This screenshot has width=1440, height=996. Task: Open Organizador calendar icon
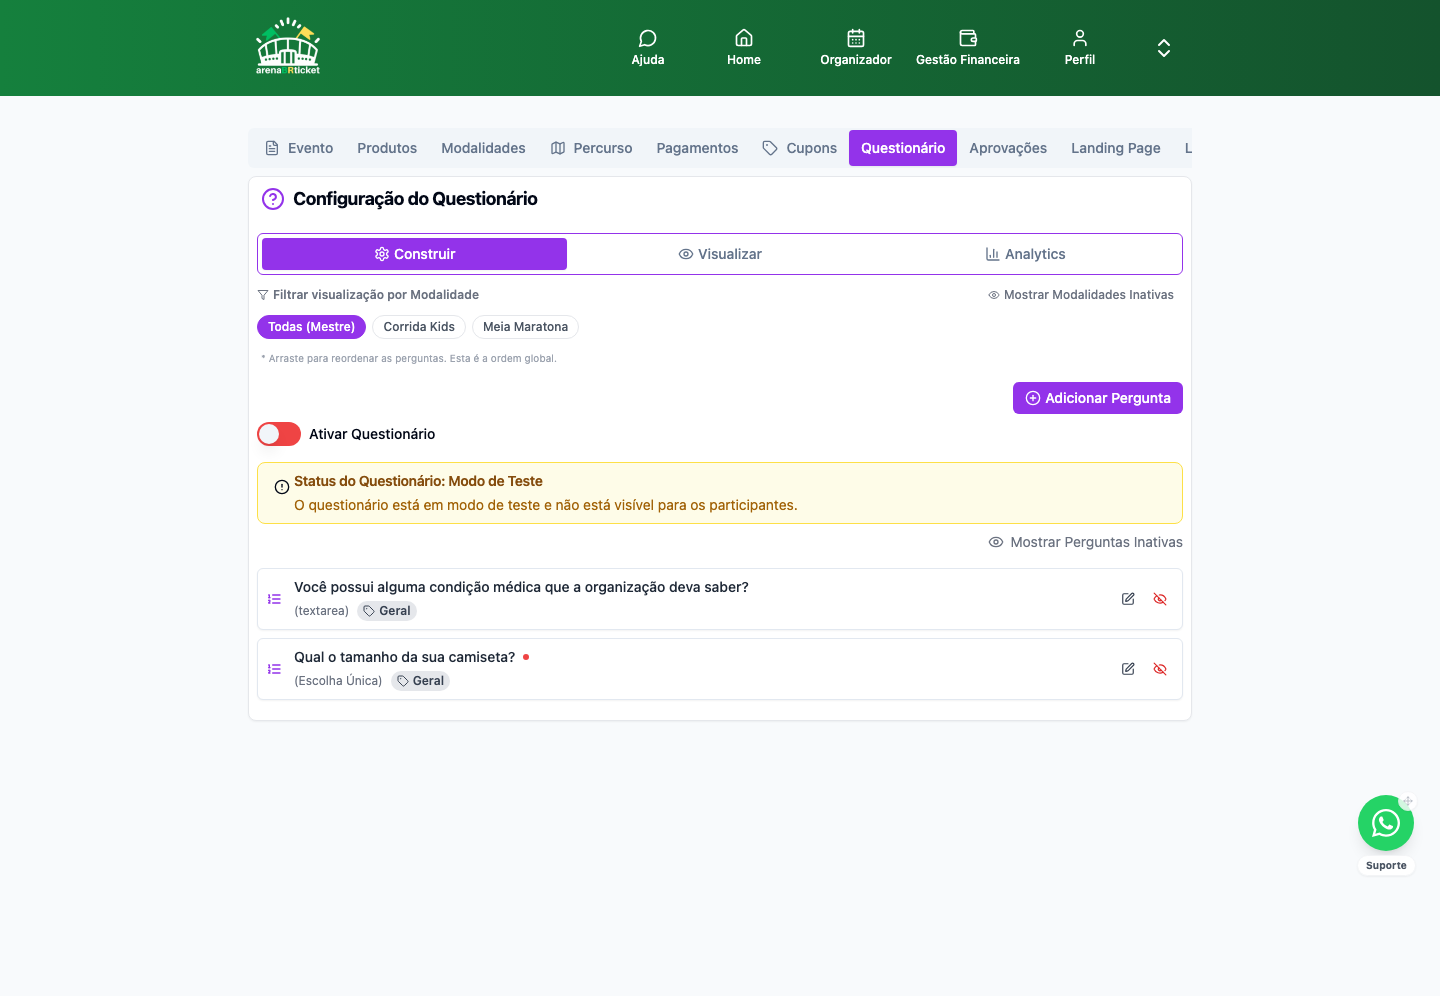pos(856,38)
